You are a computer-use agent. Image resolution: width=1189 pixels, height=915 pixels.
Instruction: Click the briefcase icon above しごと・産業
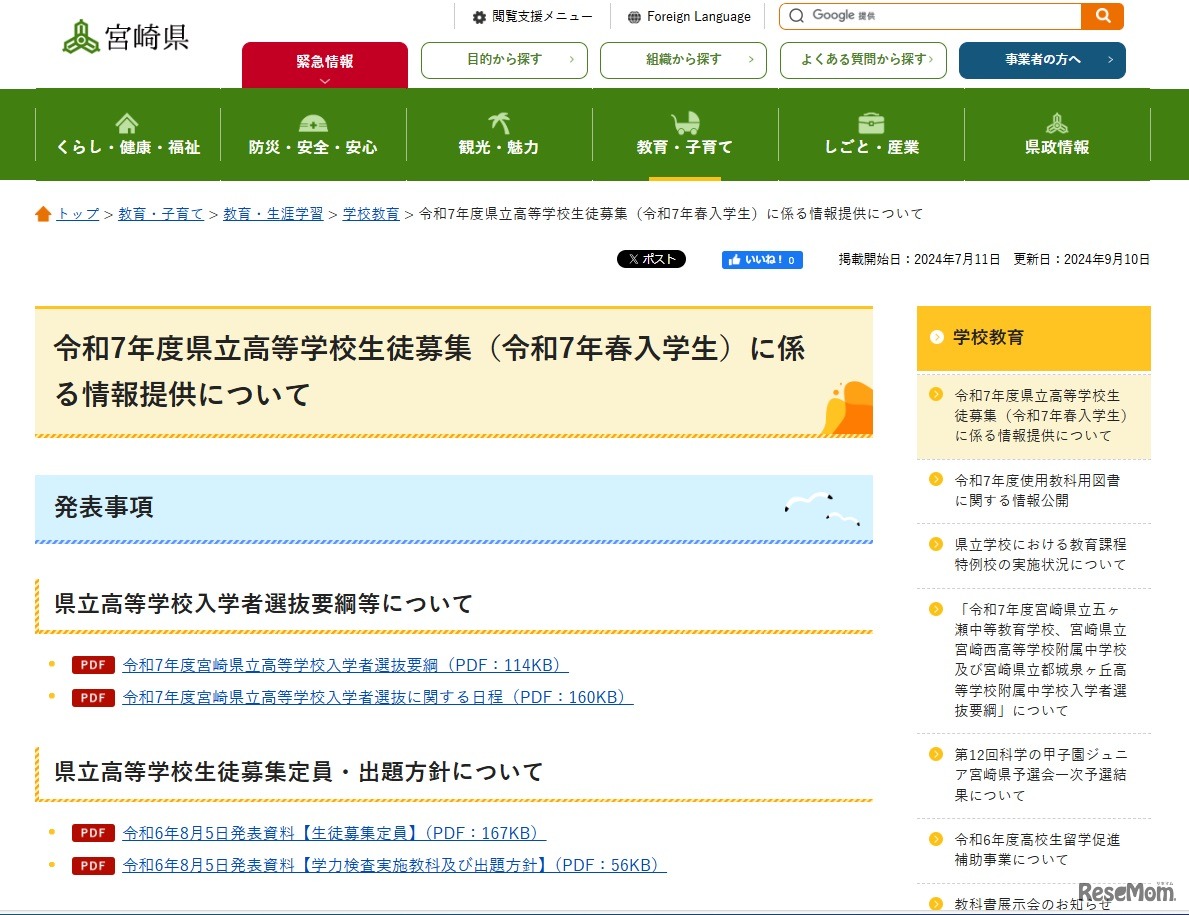(x=870, y=122)
